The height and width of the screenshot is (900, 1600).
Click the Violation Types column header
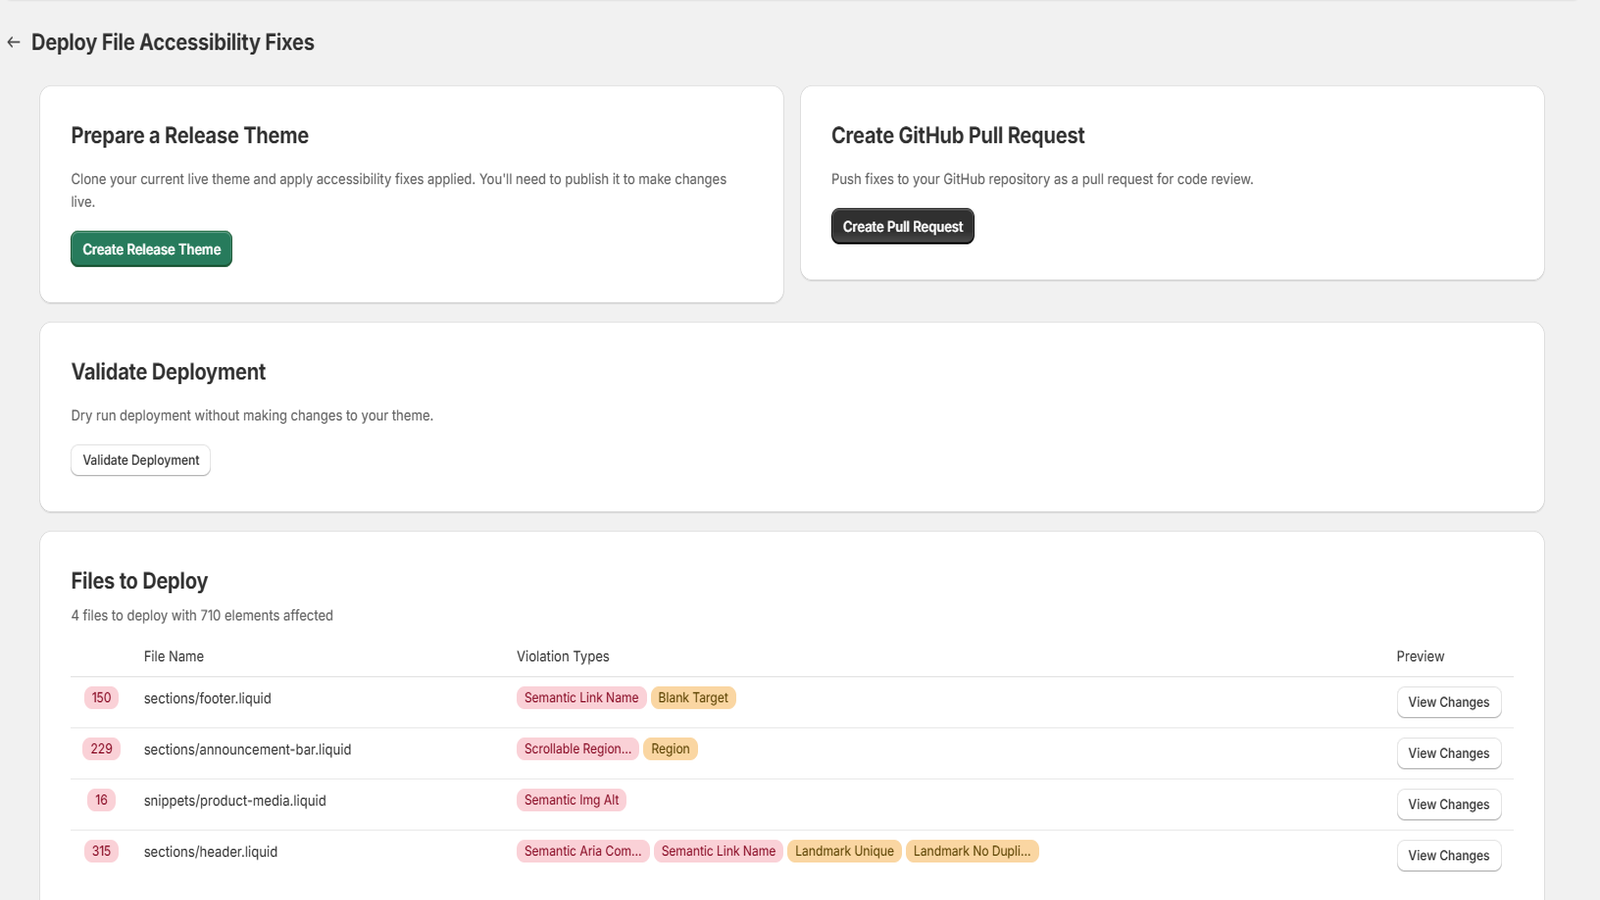coord(563,656)
